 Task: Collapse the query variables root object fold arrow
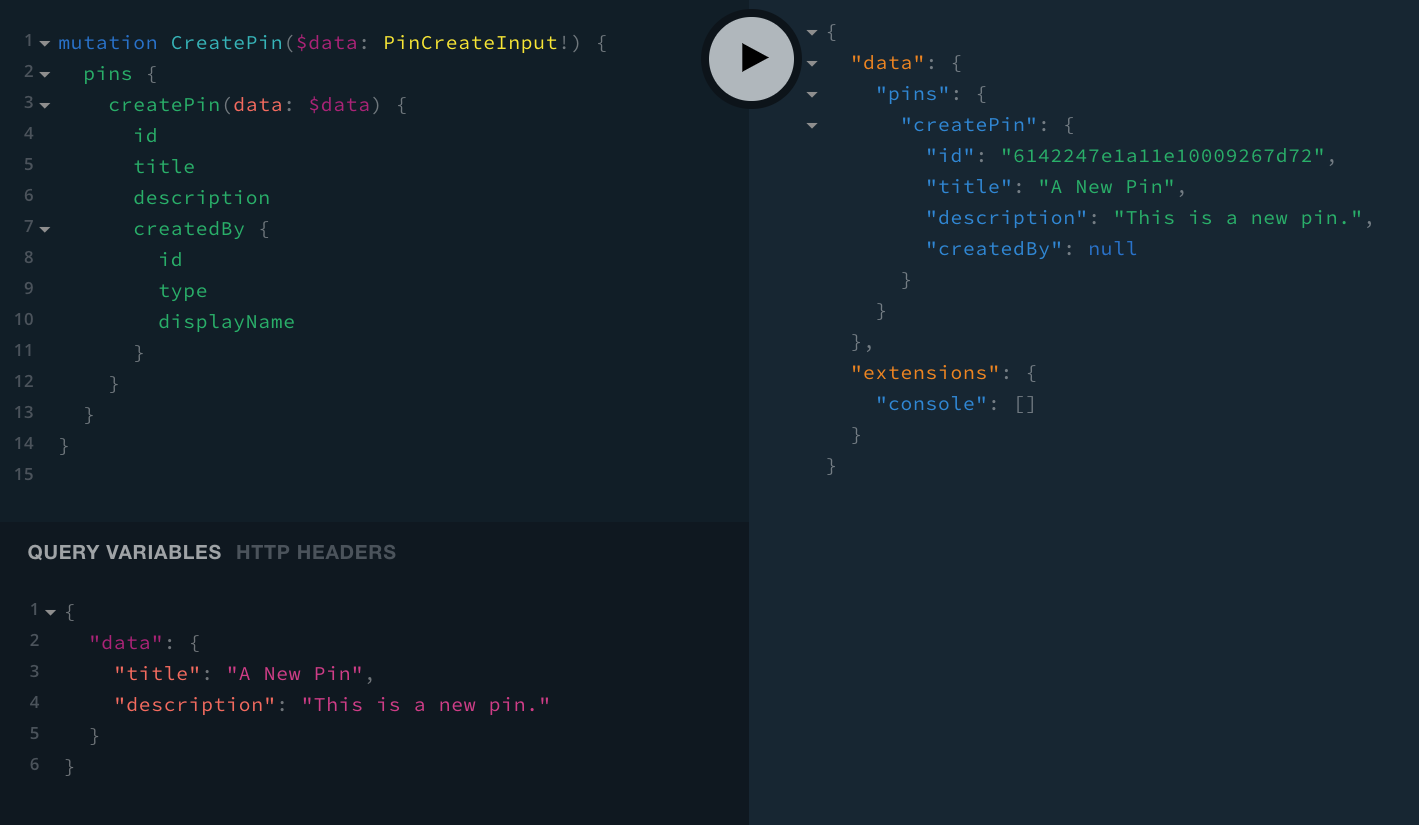tap(50, 612)
